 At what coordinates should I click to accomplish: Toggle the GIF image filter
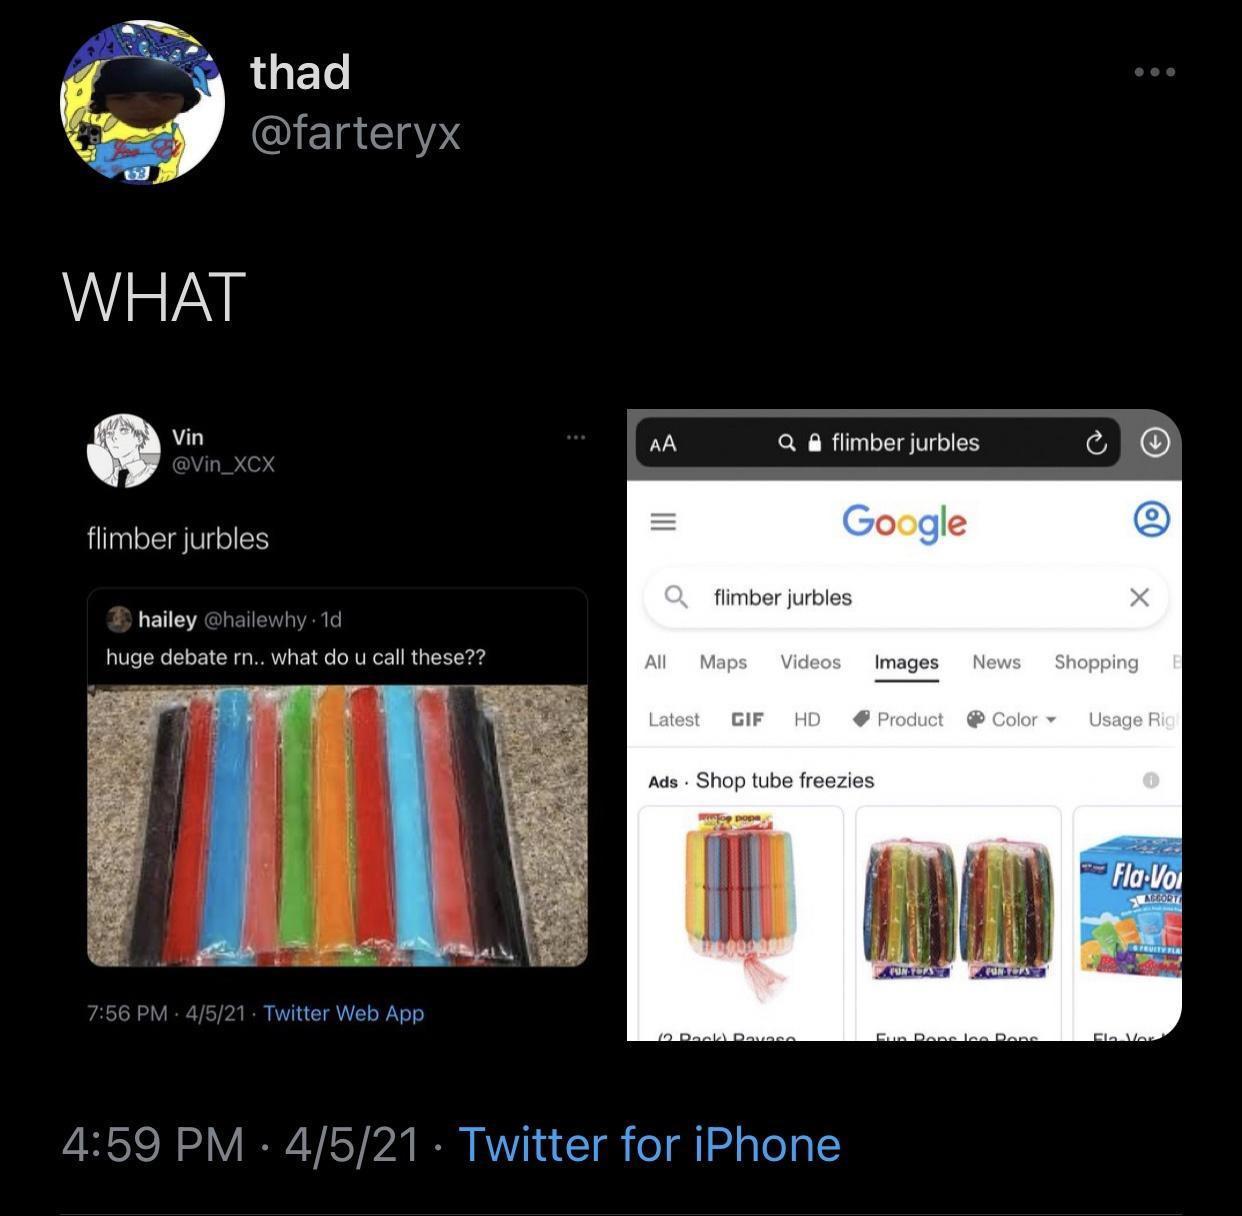747,719
